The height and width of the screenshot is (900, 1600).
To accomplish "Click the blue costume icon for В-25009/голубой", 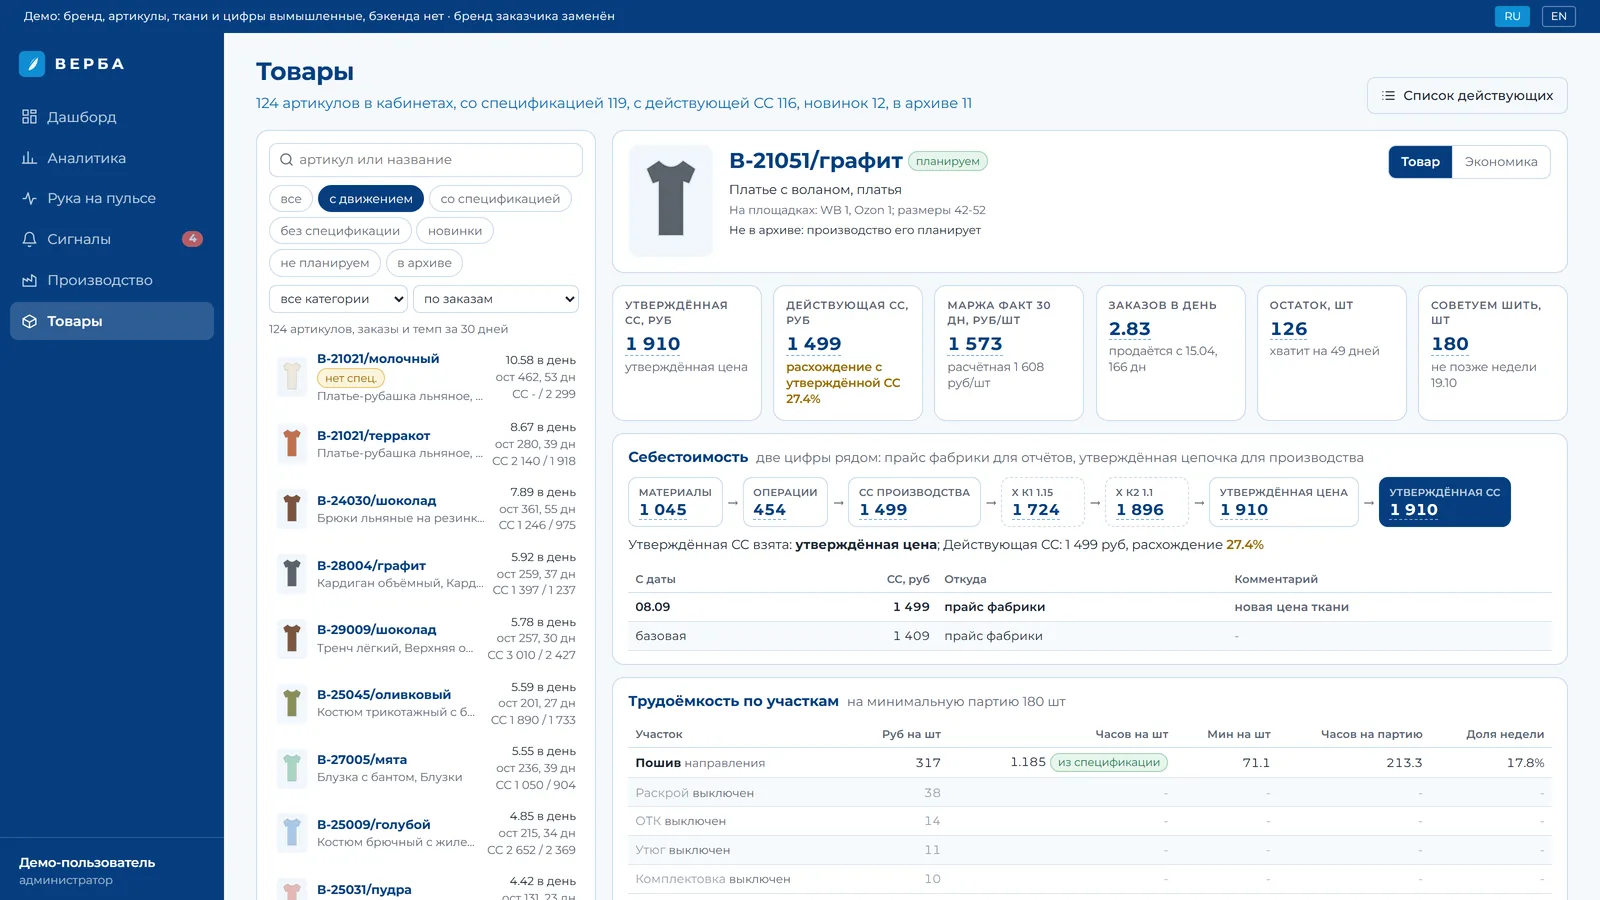I will click(292, 833).
